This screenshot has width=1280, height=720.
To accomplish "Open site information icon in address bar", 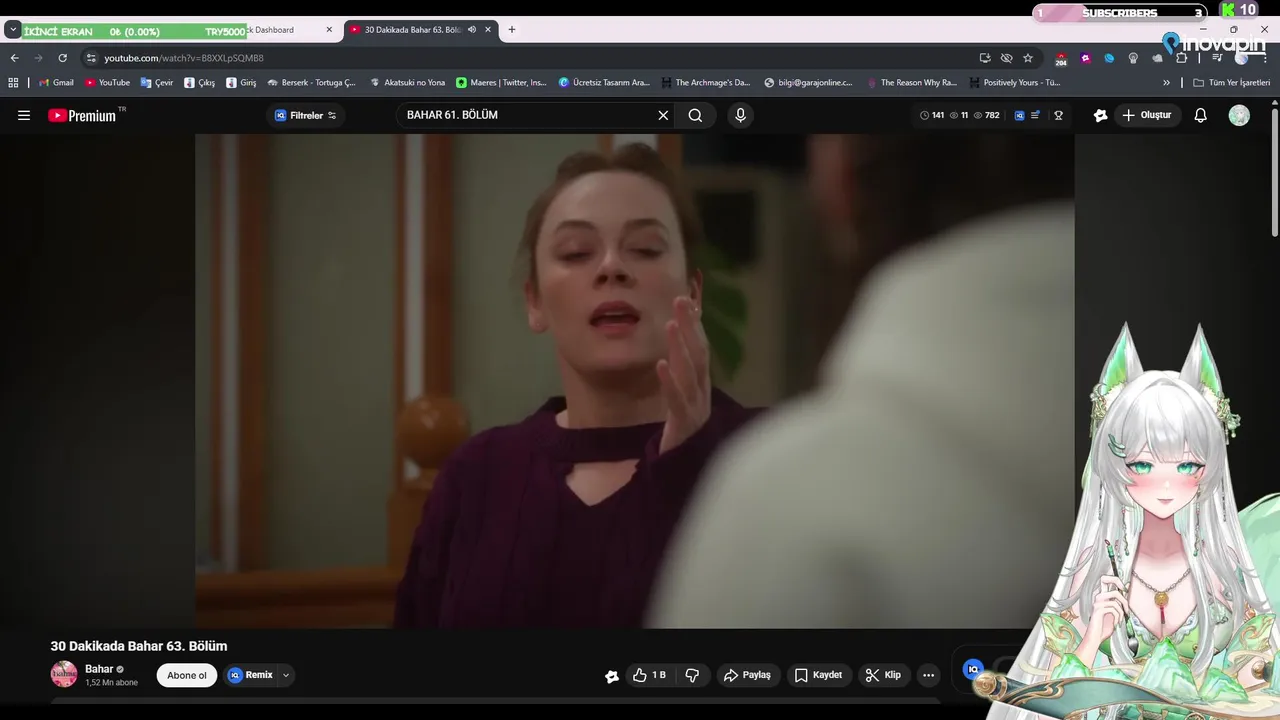I will click(x=91, y=58).
